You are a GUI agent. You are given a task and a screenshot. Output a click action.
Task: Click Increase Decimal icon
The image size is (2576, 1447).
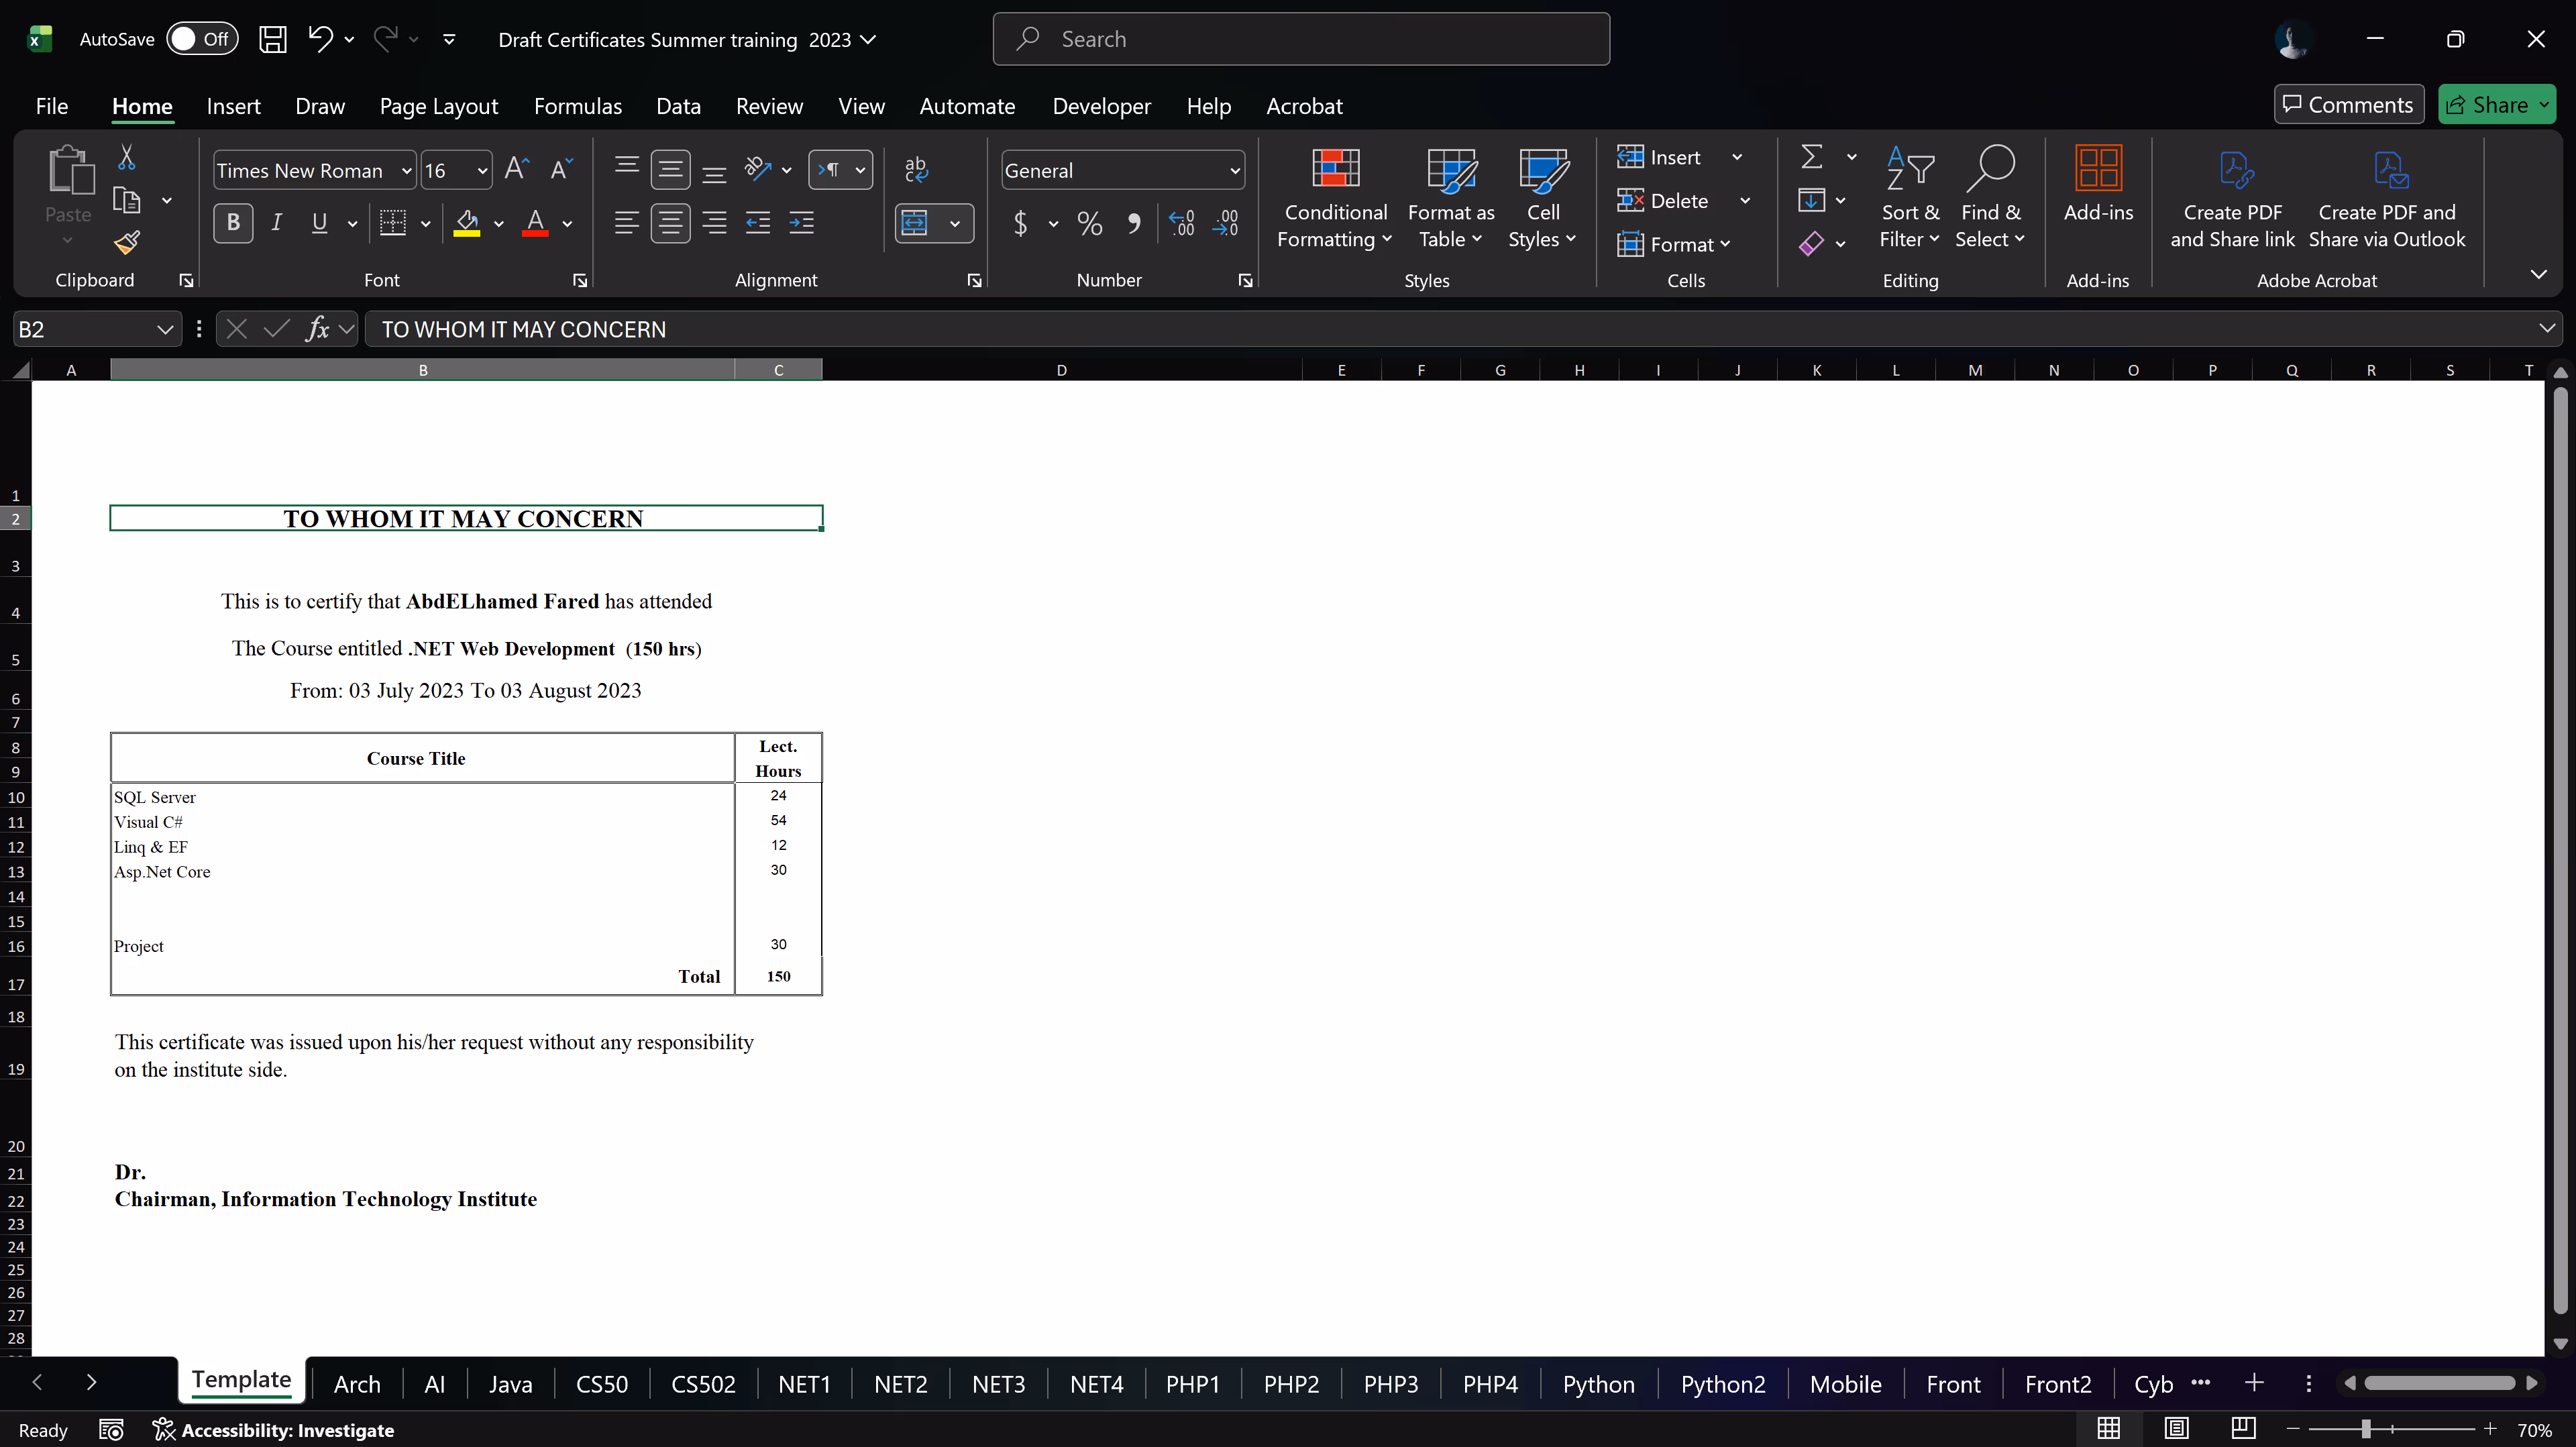1182,222
